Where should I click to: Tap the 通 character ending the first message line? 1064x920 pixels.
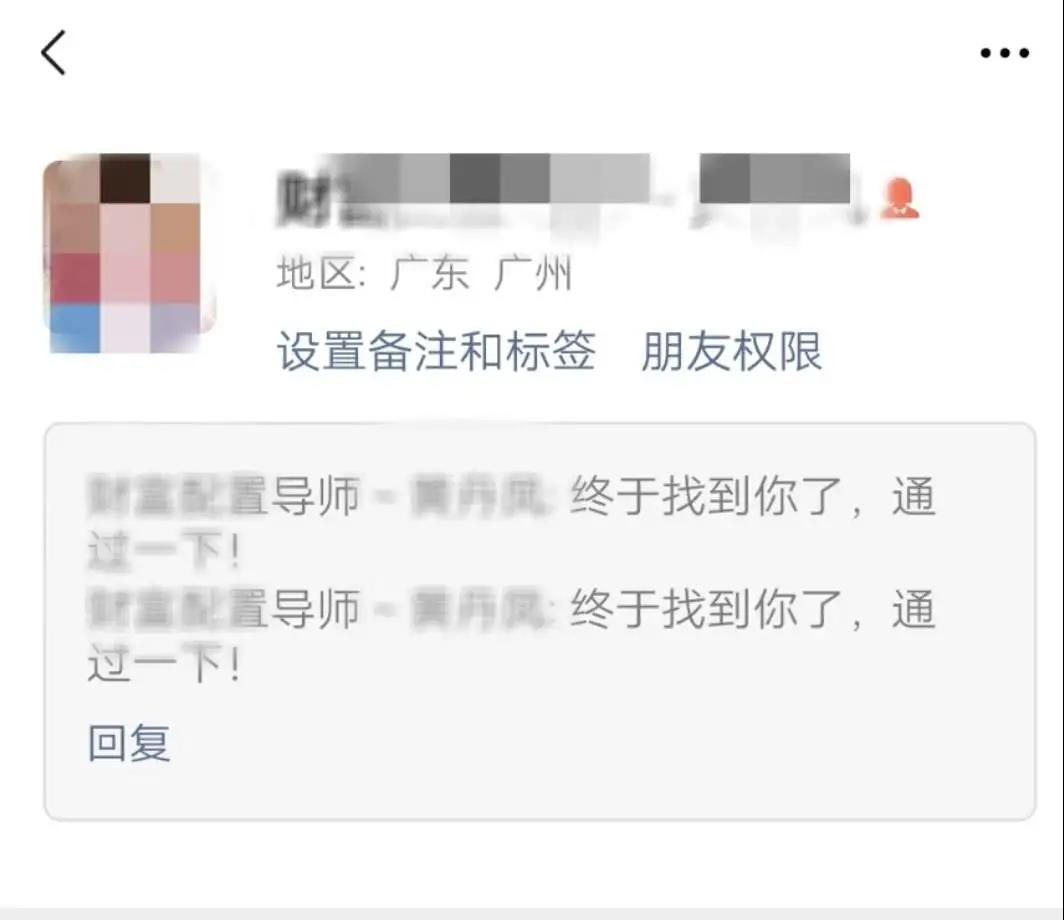point(913,497)
